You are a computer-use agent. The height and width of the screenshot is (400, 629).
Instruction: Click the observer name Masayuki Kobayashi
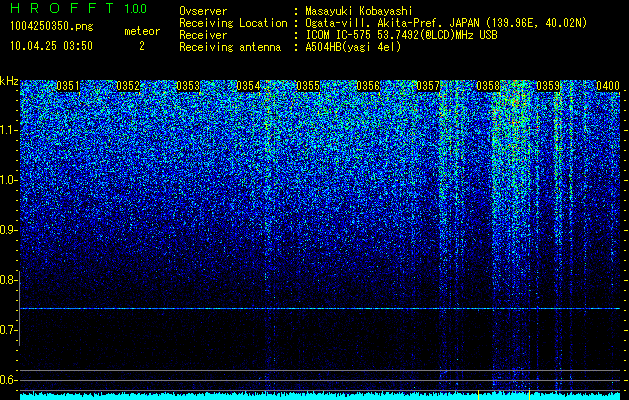[359, 12]
